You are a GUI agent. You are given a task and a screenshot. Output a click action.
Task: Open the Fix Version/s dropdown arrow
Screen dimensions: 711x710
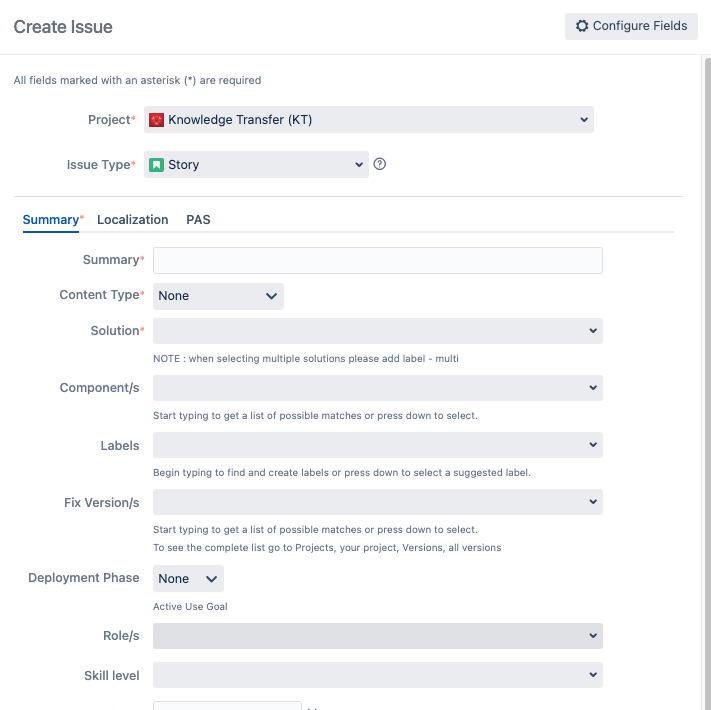click(593, 502)
